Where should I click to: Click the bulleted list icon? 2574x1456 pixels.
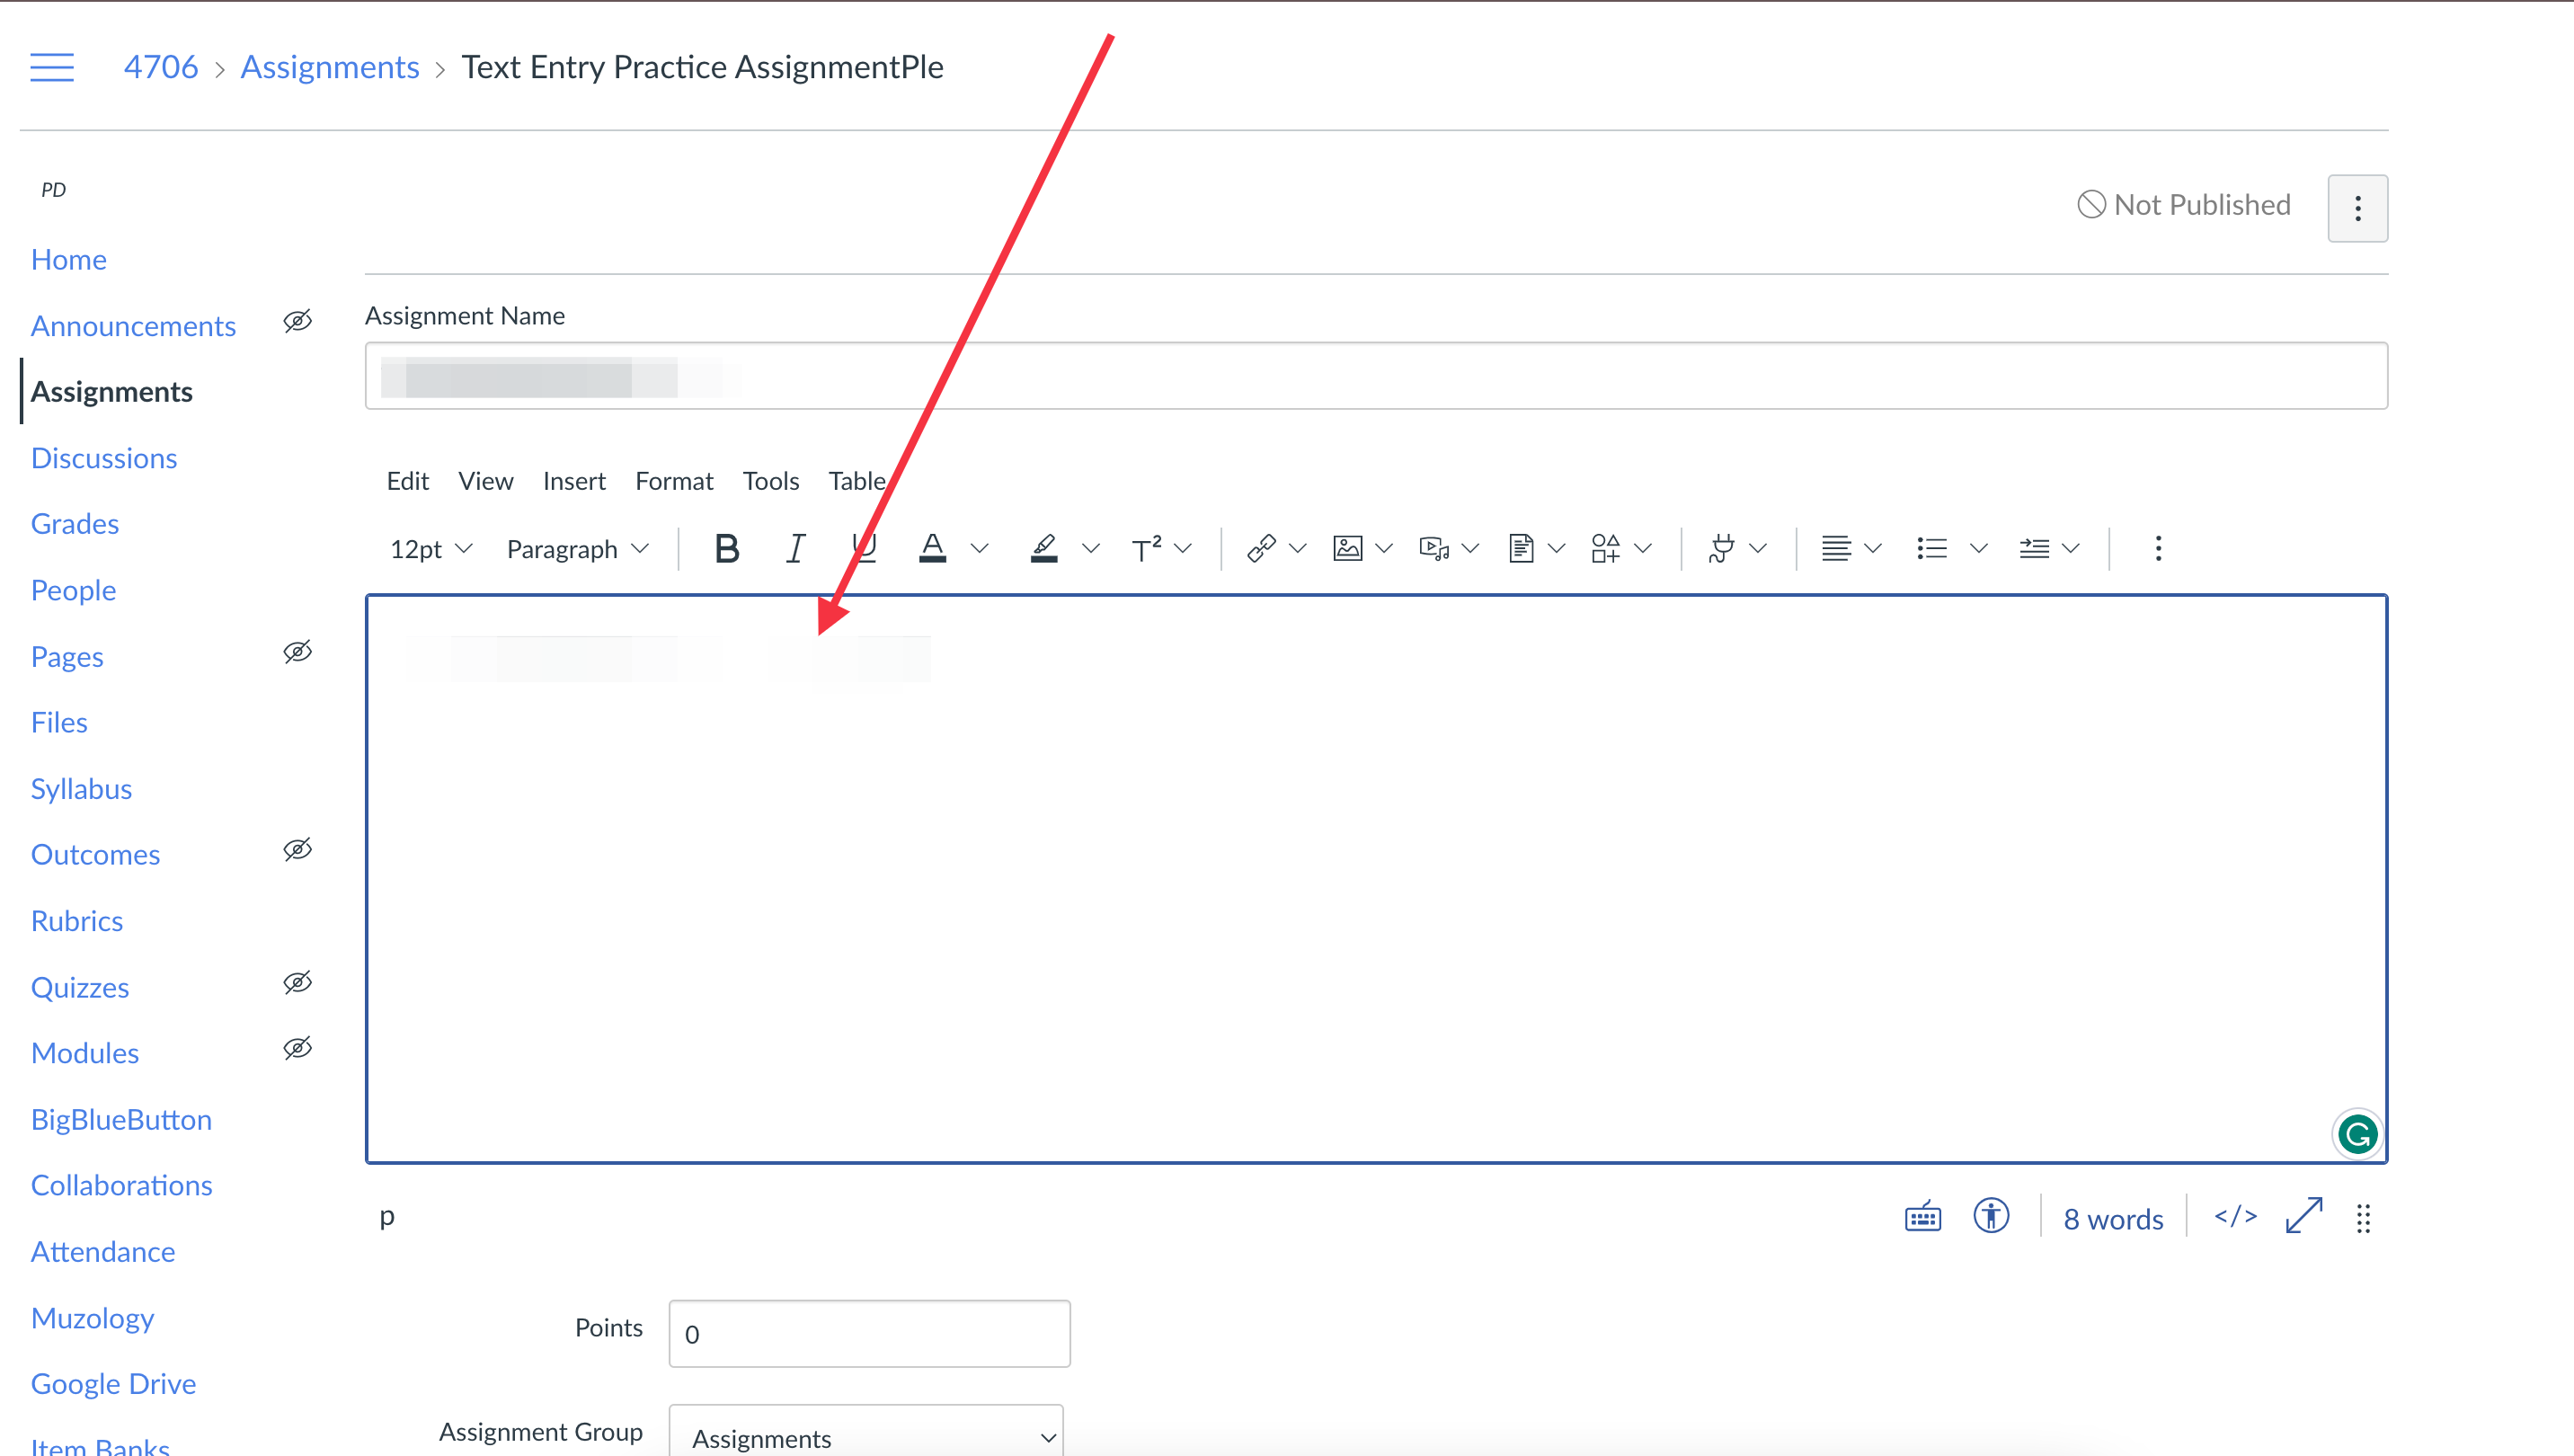coord(1932,549)
